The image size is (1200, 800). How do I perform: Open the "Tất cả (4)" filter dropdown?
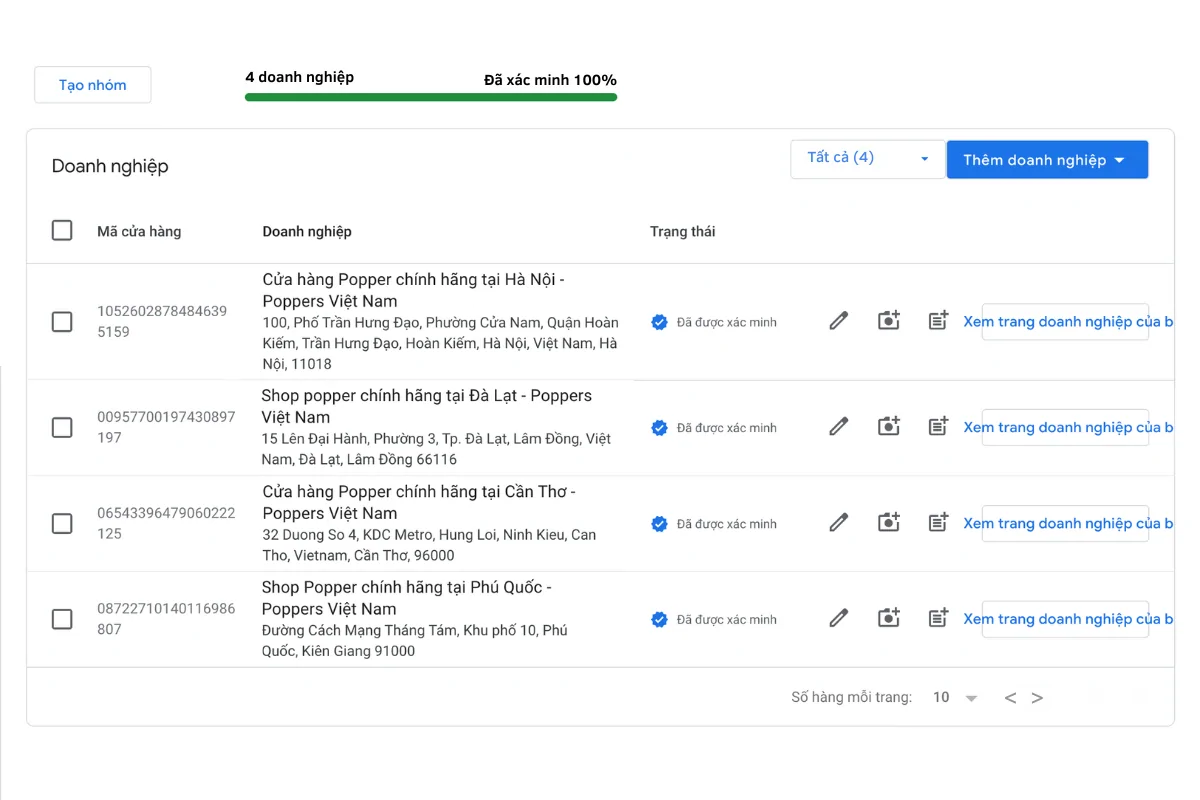point(867,159)
